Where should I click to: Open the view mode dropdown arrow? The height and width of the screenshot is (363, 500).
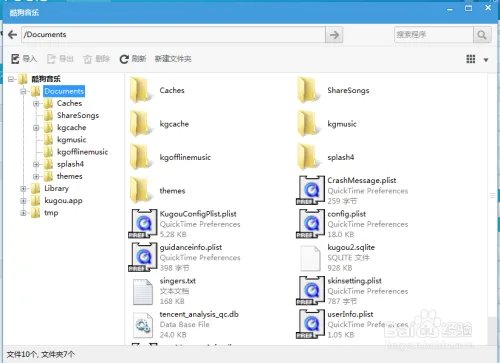pyautogui.click(x=486, y=60)
